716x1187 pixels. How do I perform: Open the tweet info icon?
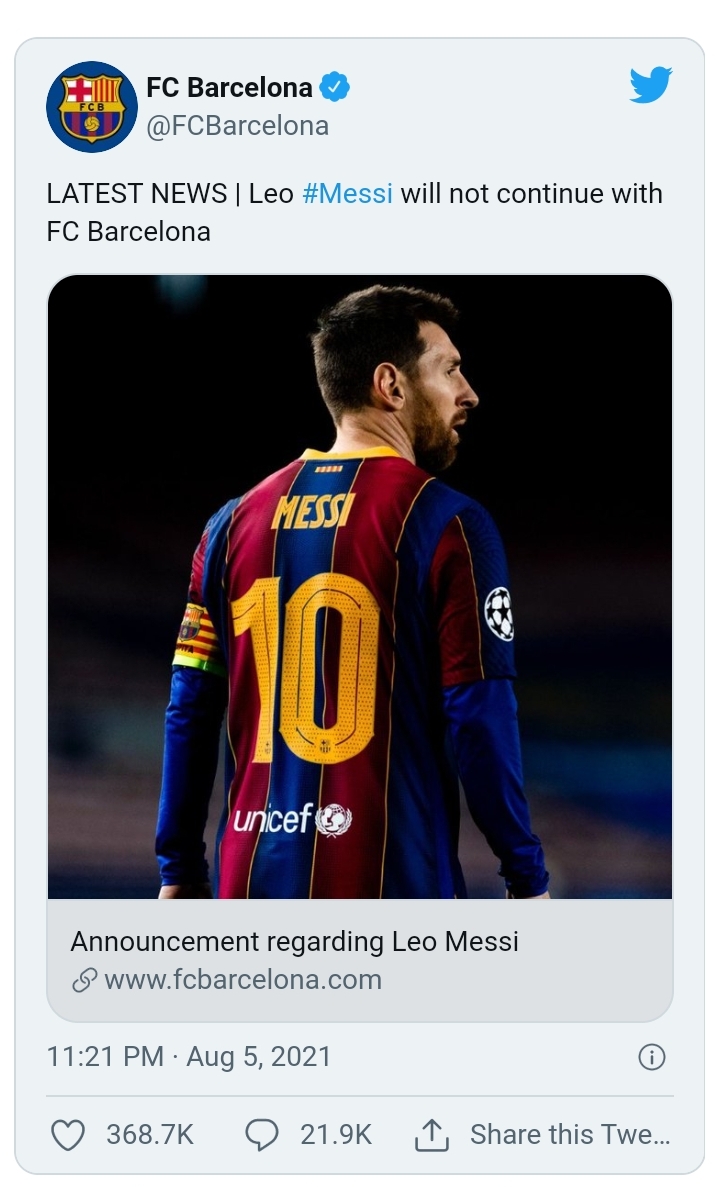[x=651, y=1058]
